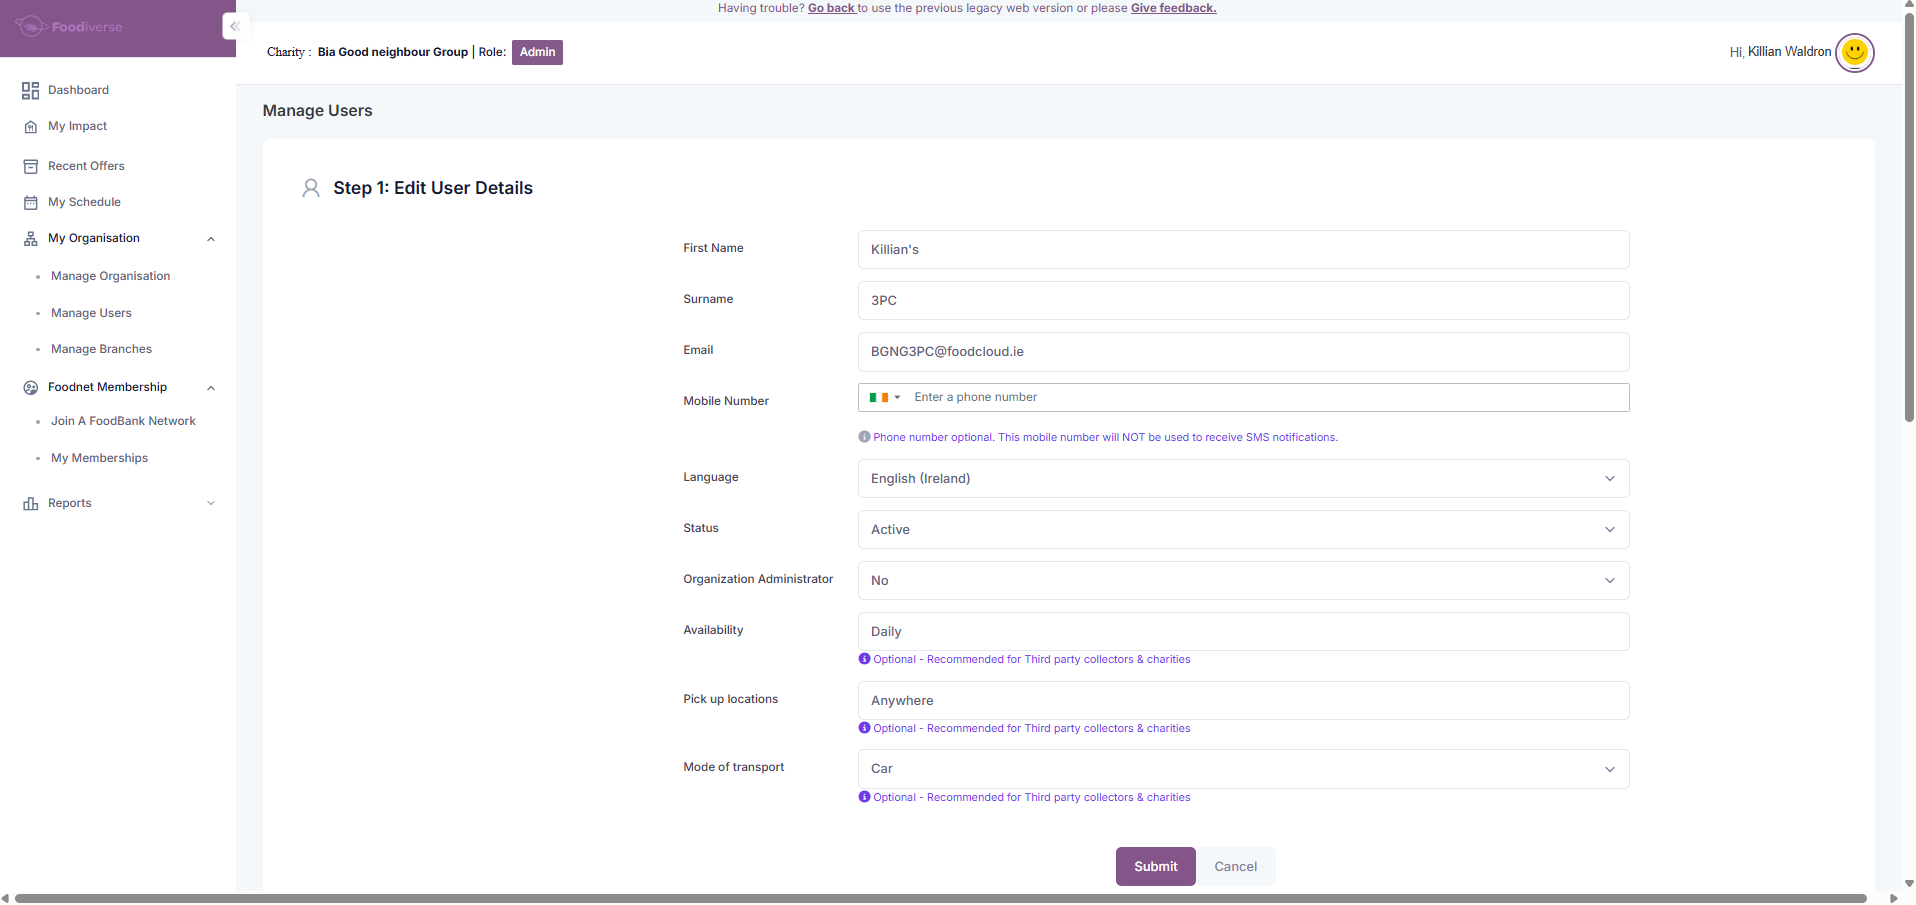Open the Status dropdown
The image size is (1916, 905).
coord(1243,530)
